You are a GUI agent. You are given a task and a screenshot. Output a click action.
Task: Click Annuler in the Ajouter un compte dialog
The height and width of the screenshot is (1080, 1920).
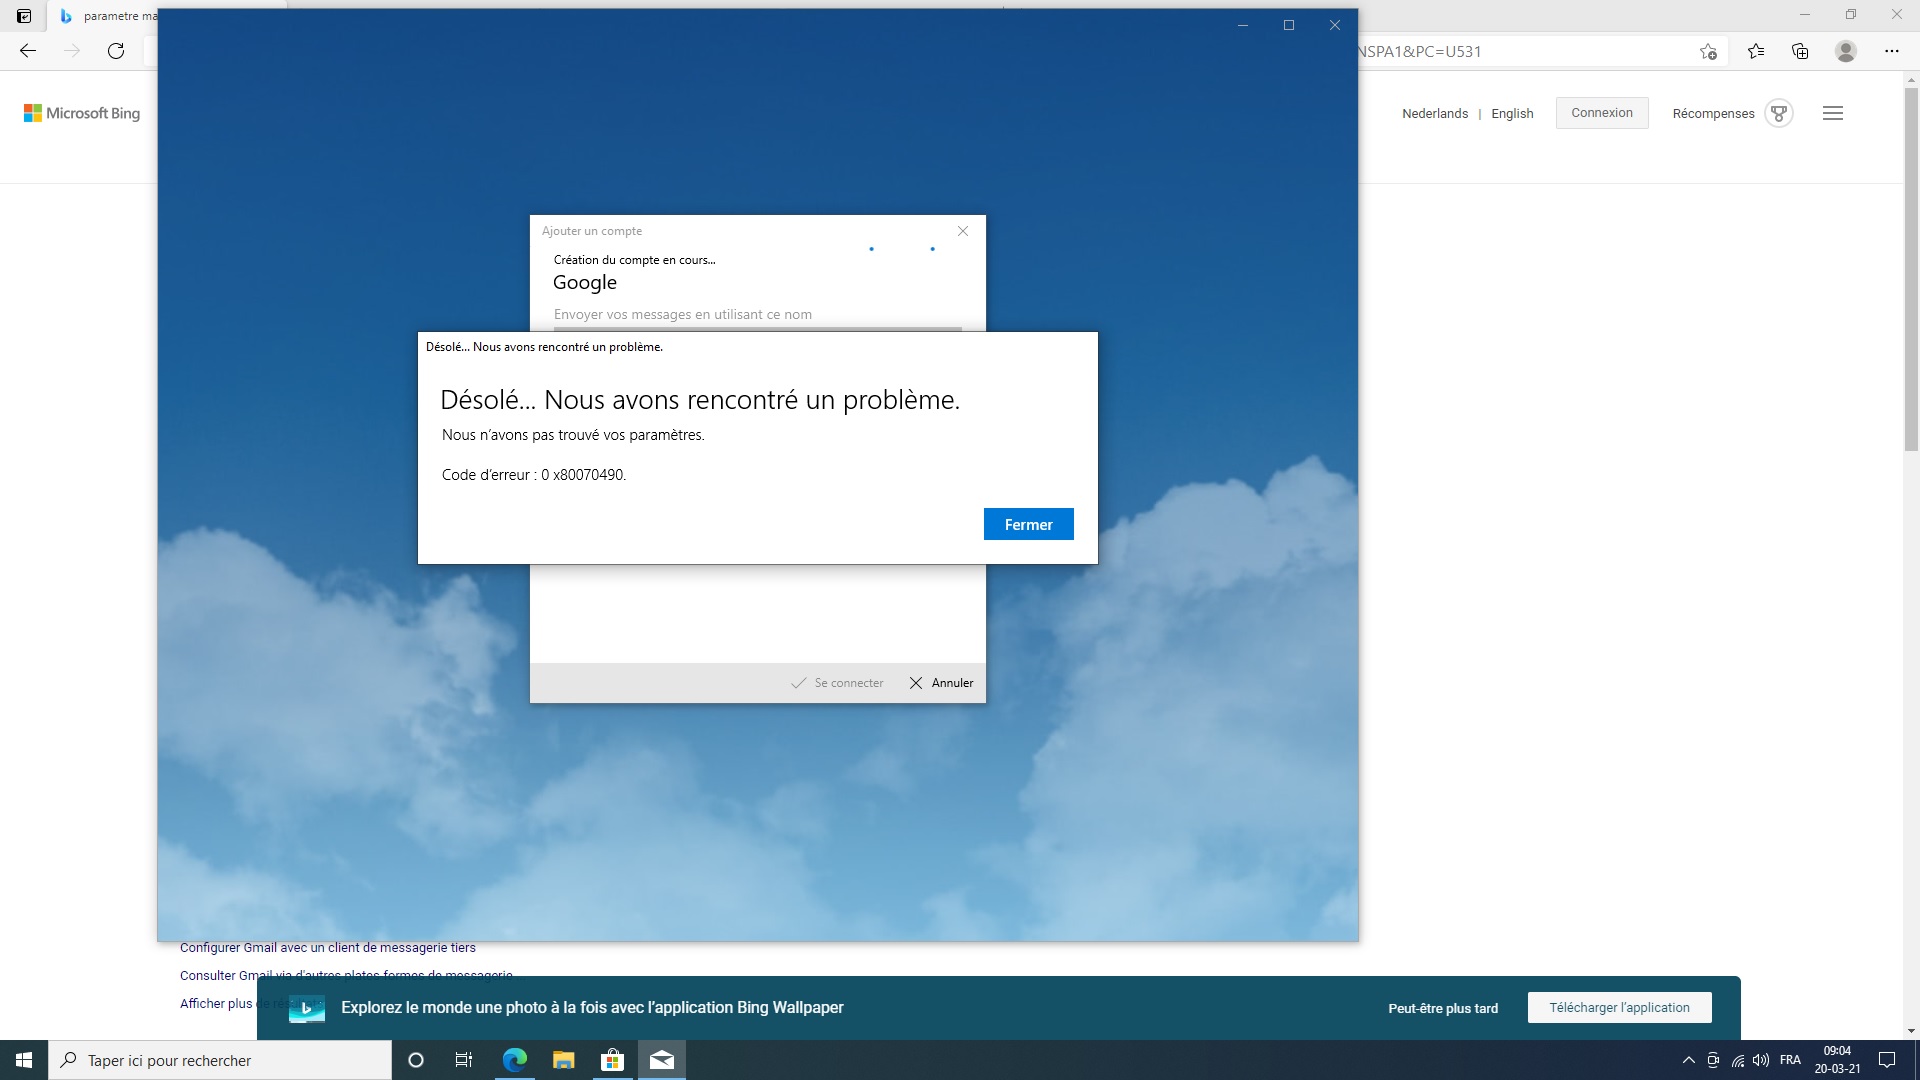[x=941, y=683]
